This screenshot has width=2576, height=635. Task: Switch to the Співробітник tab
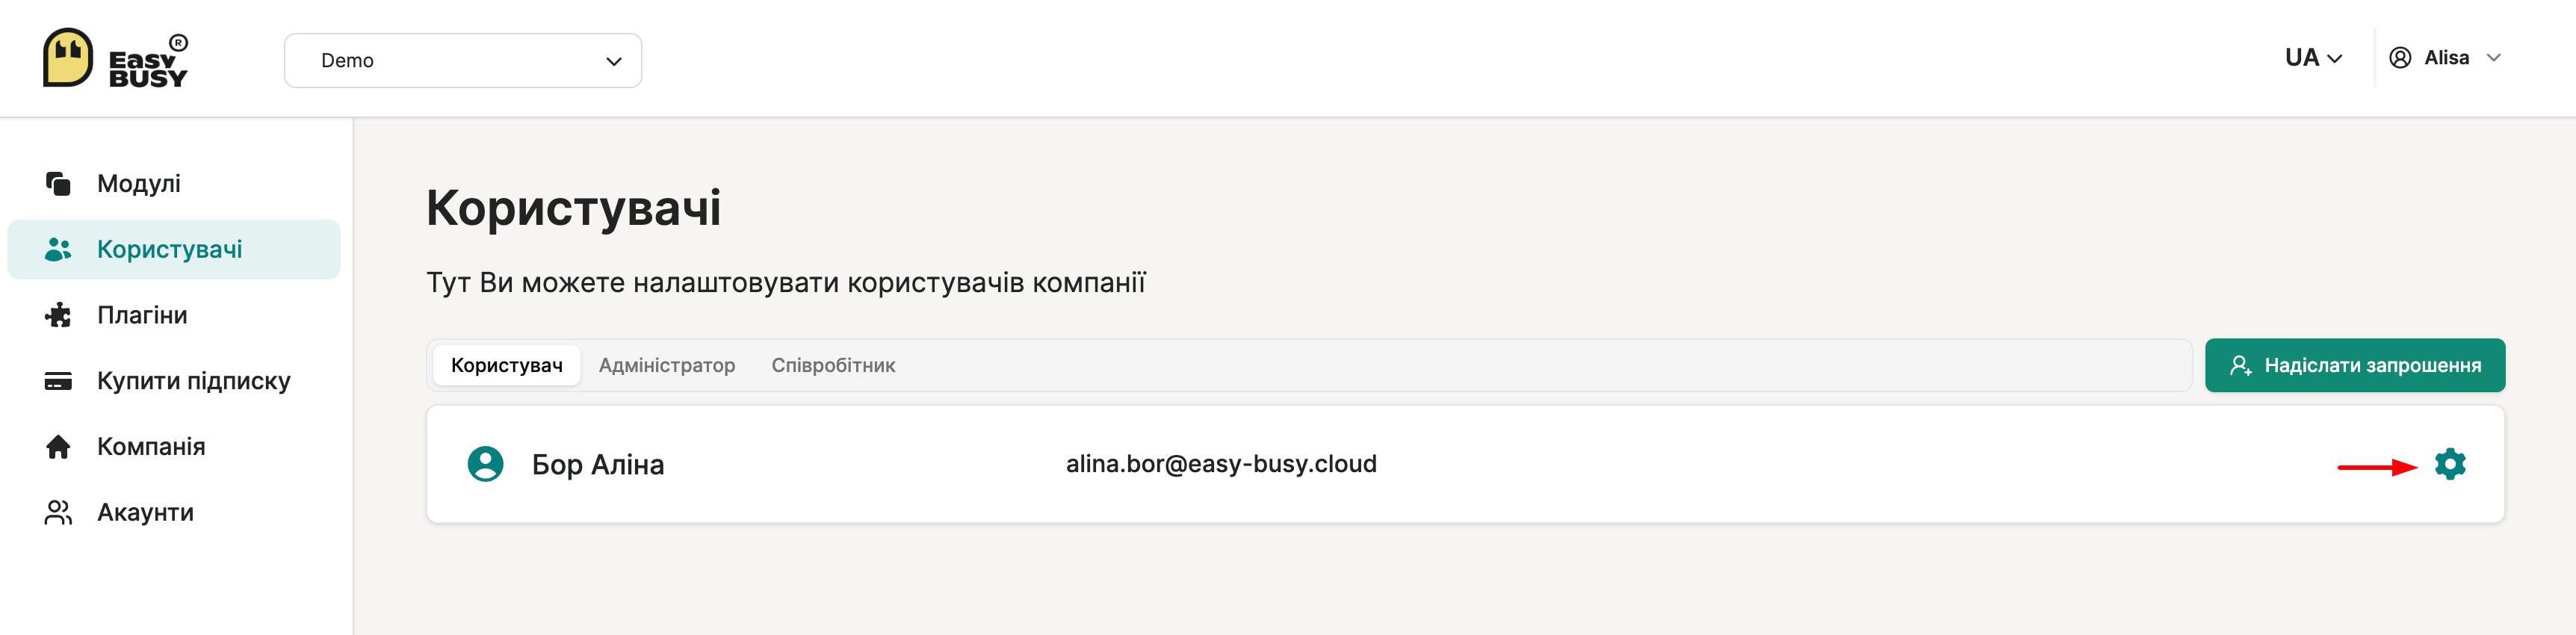click(833, 366)
